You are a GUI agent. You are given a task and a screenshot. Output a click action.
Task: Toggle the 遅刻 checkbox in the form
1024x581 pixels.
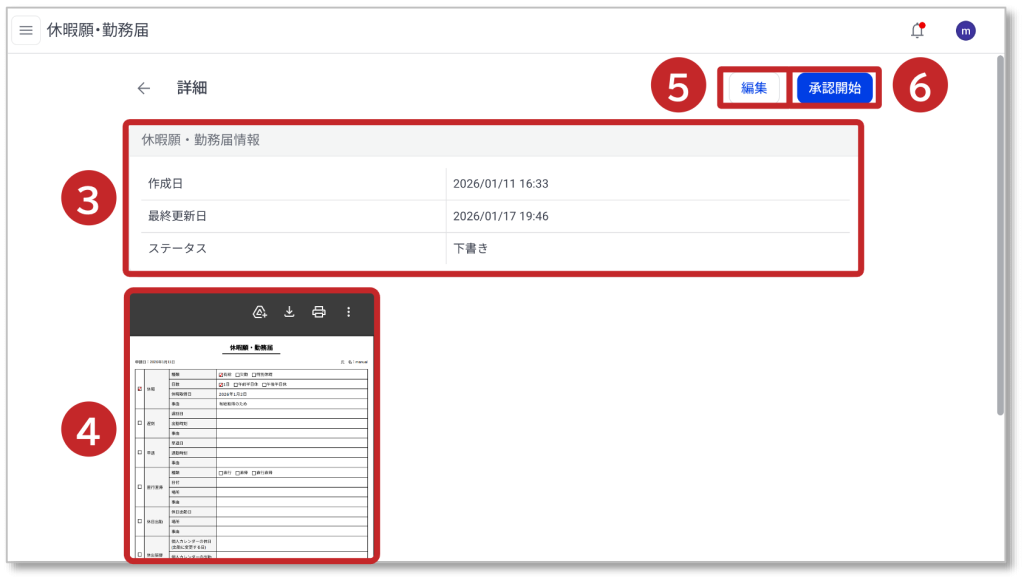(x=139, y=423)
